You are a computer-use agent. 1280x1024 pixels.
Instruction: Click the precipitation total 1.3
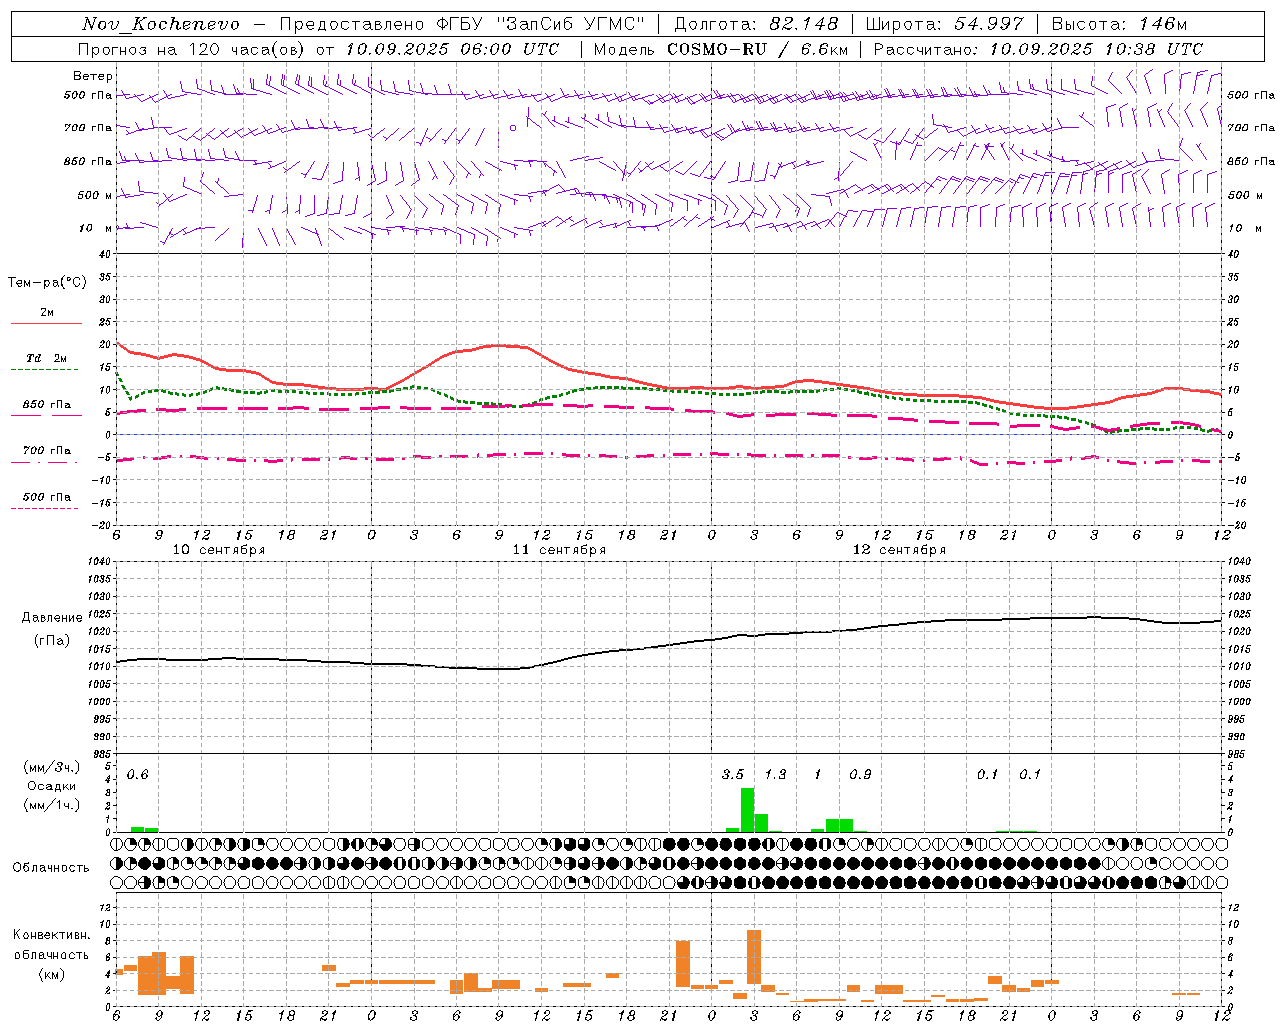[x=775, y=775]
